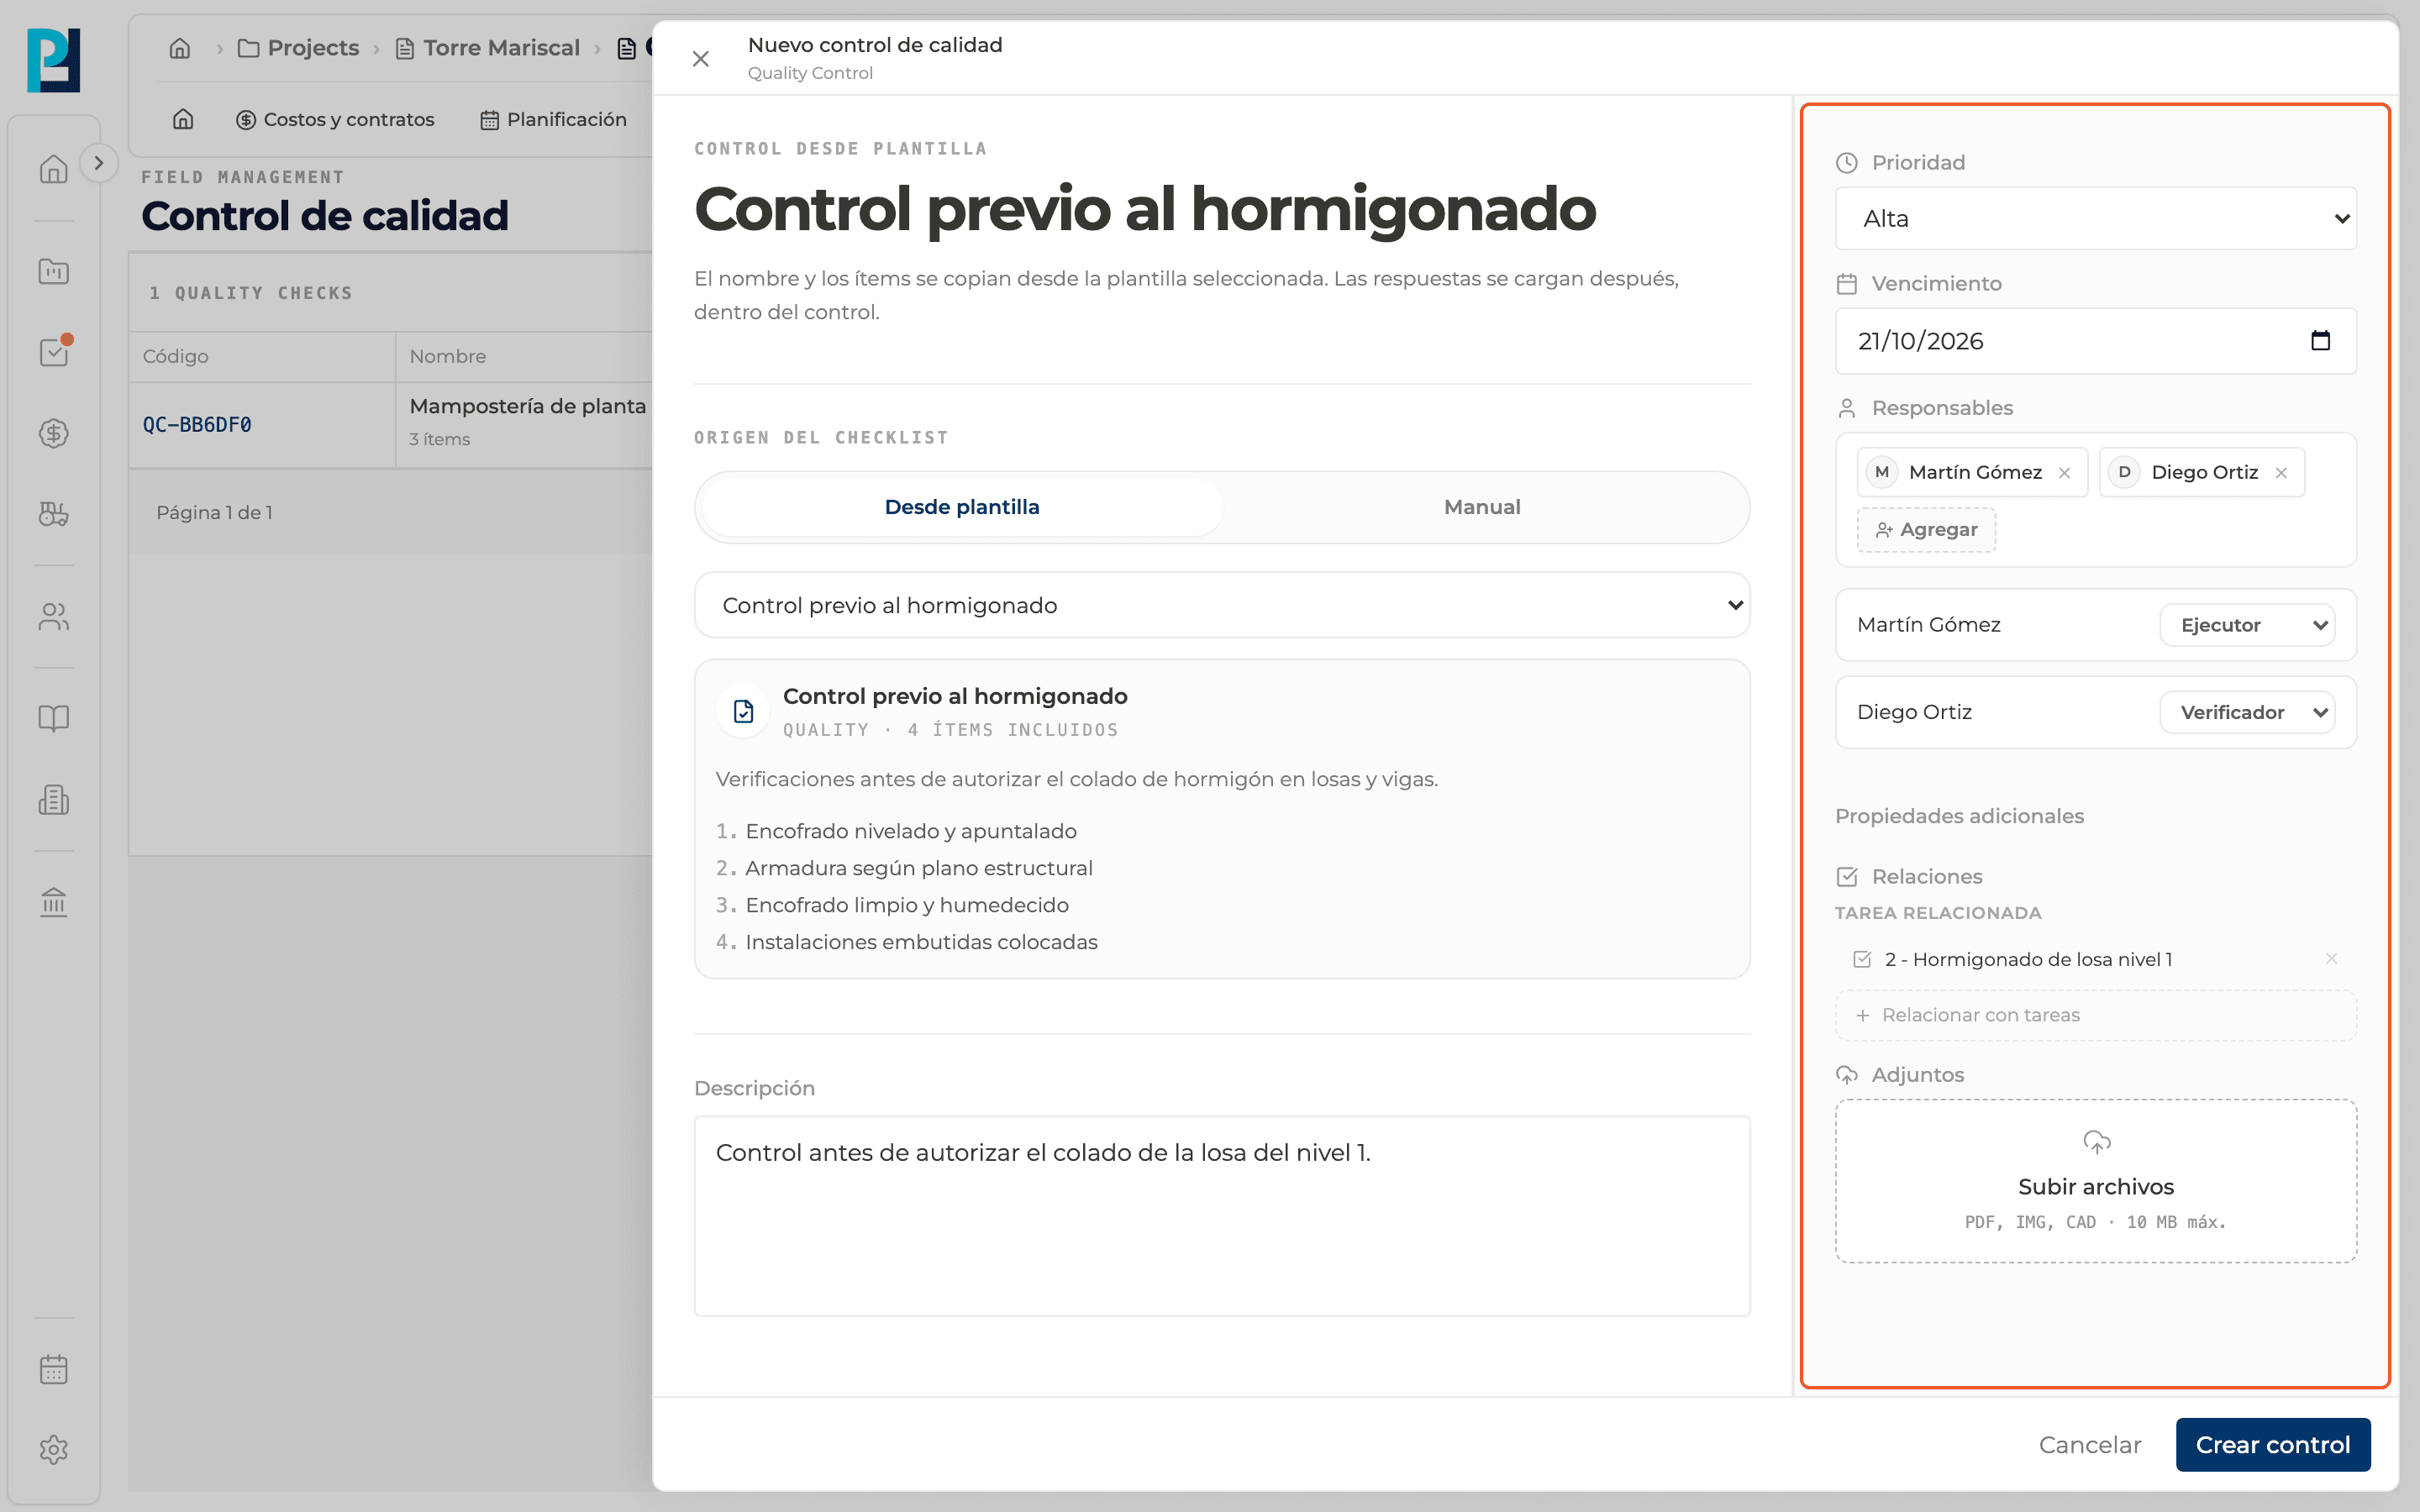The image size is (2420, 1512).
Task: Open the template dropdown Control previo al hormigonado
Action: click(x=1222, y=605)
